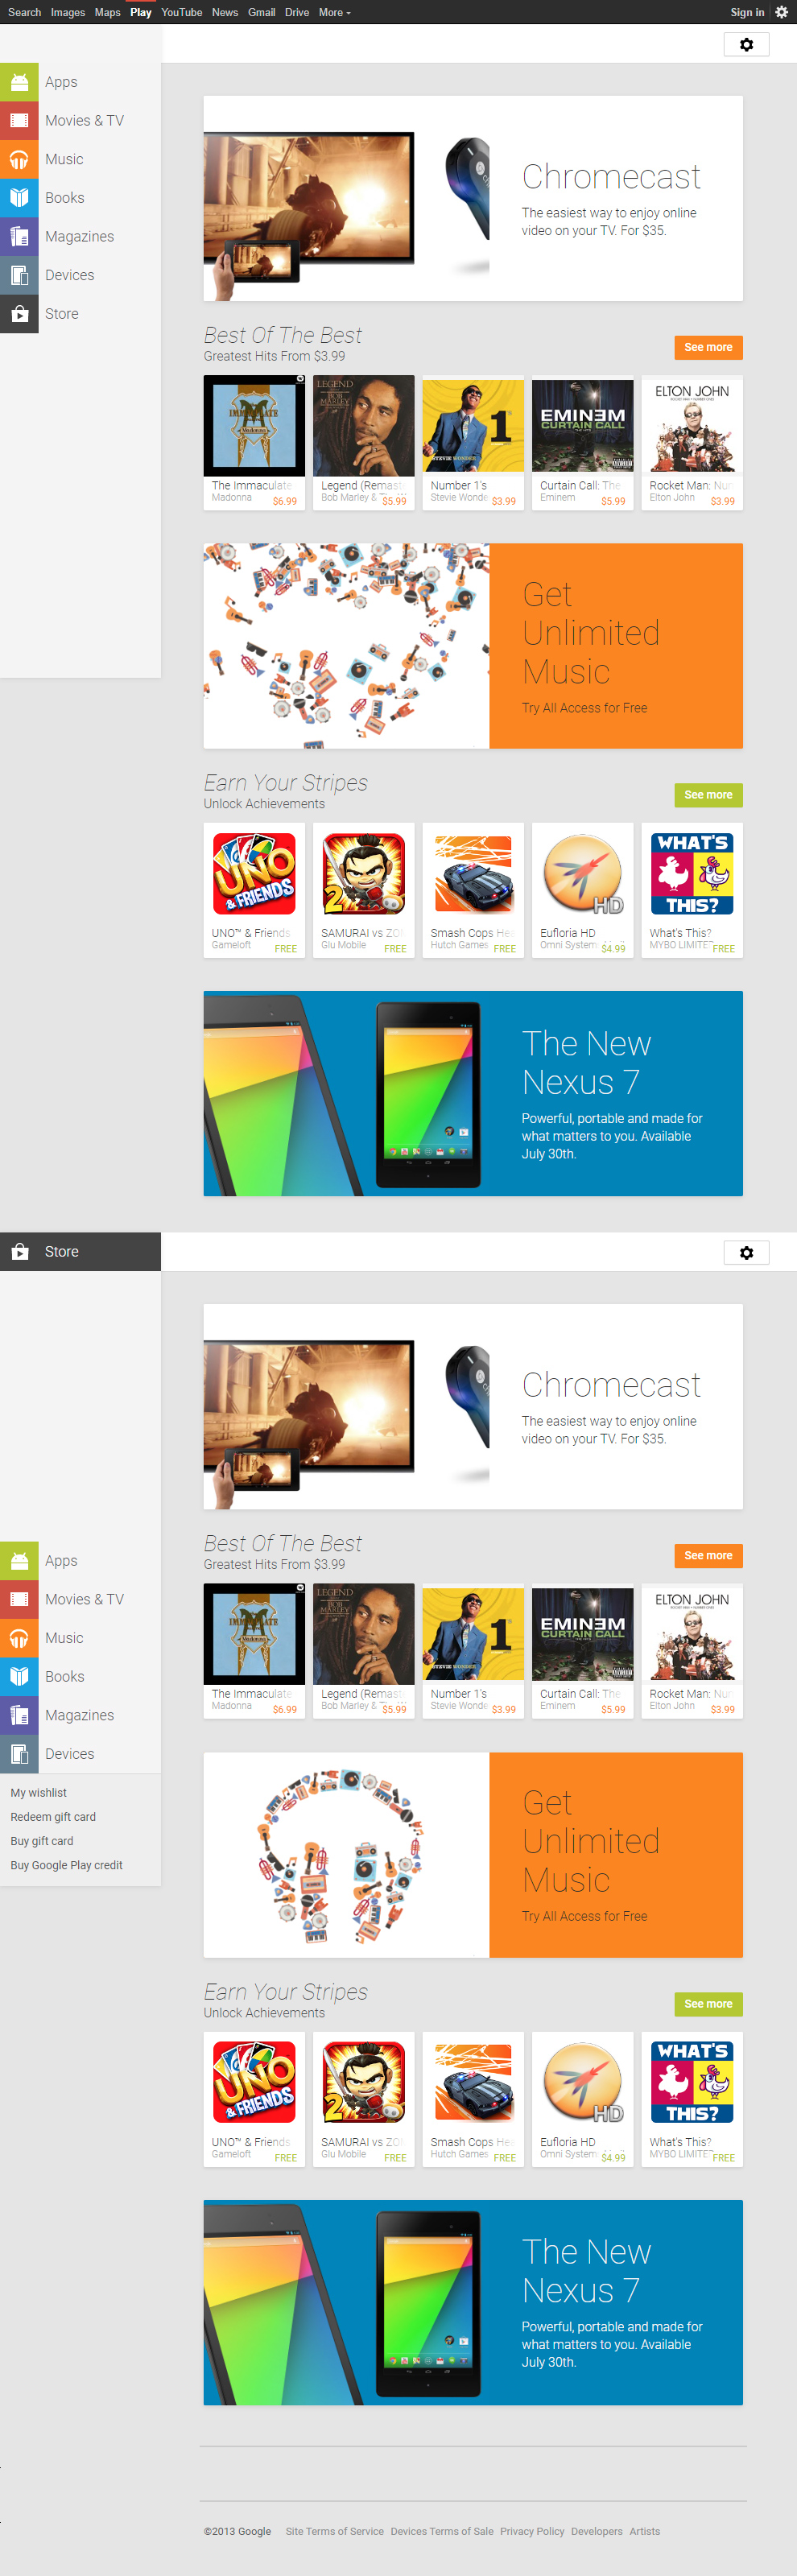Click the dark Store header label
The image size is (797, 2576).
tap(62, 1252)
